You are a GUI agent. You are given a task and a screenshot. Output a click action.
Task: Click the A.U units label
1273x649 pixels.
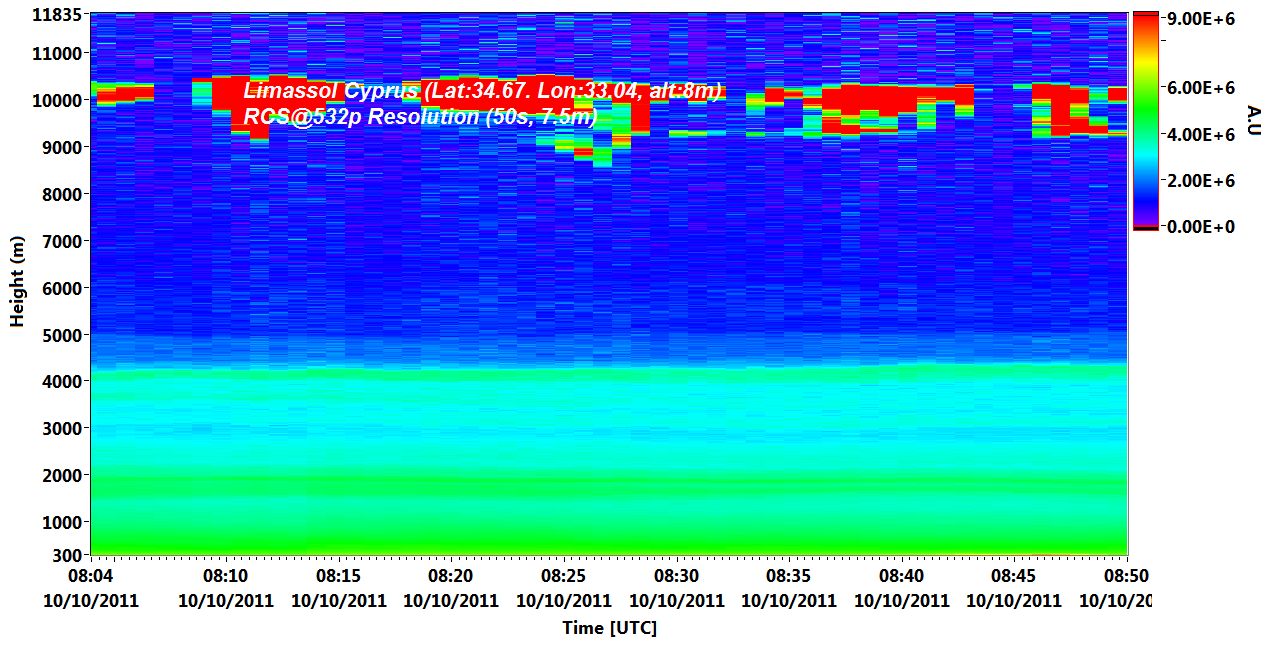coord(1254,120)
